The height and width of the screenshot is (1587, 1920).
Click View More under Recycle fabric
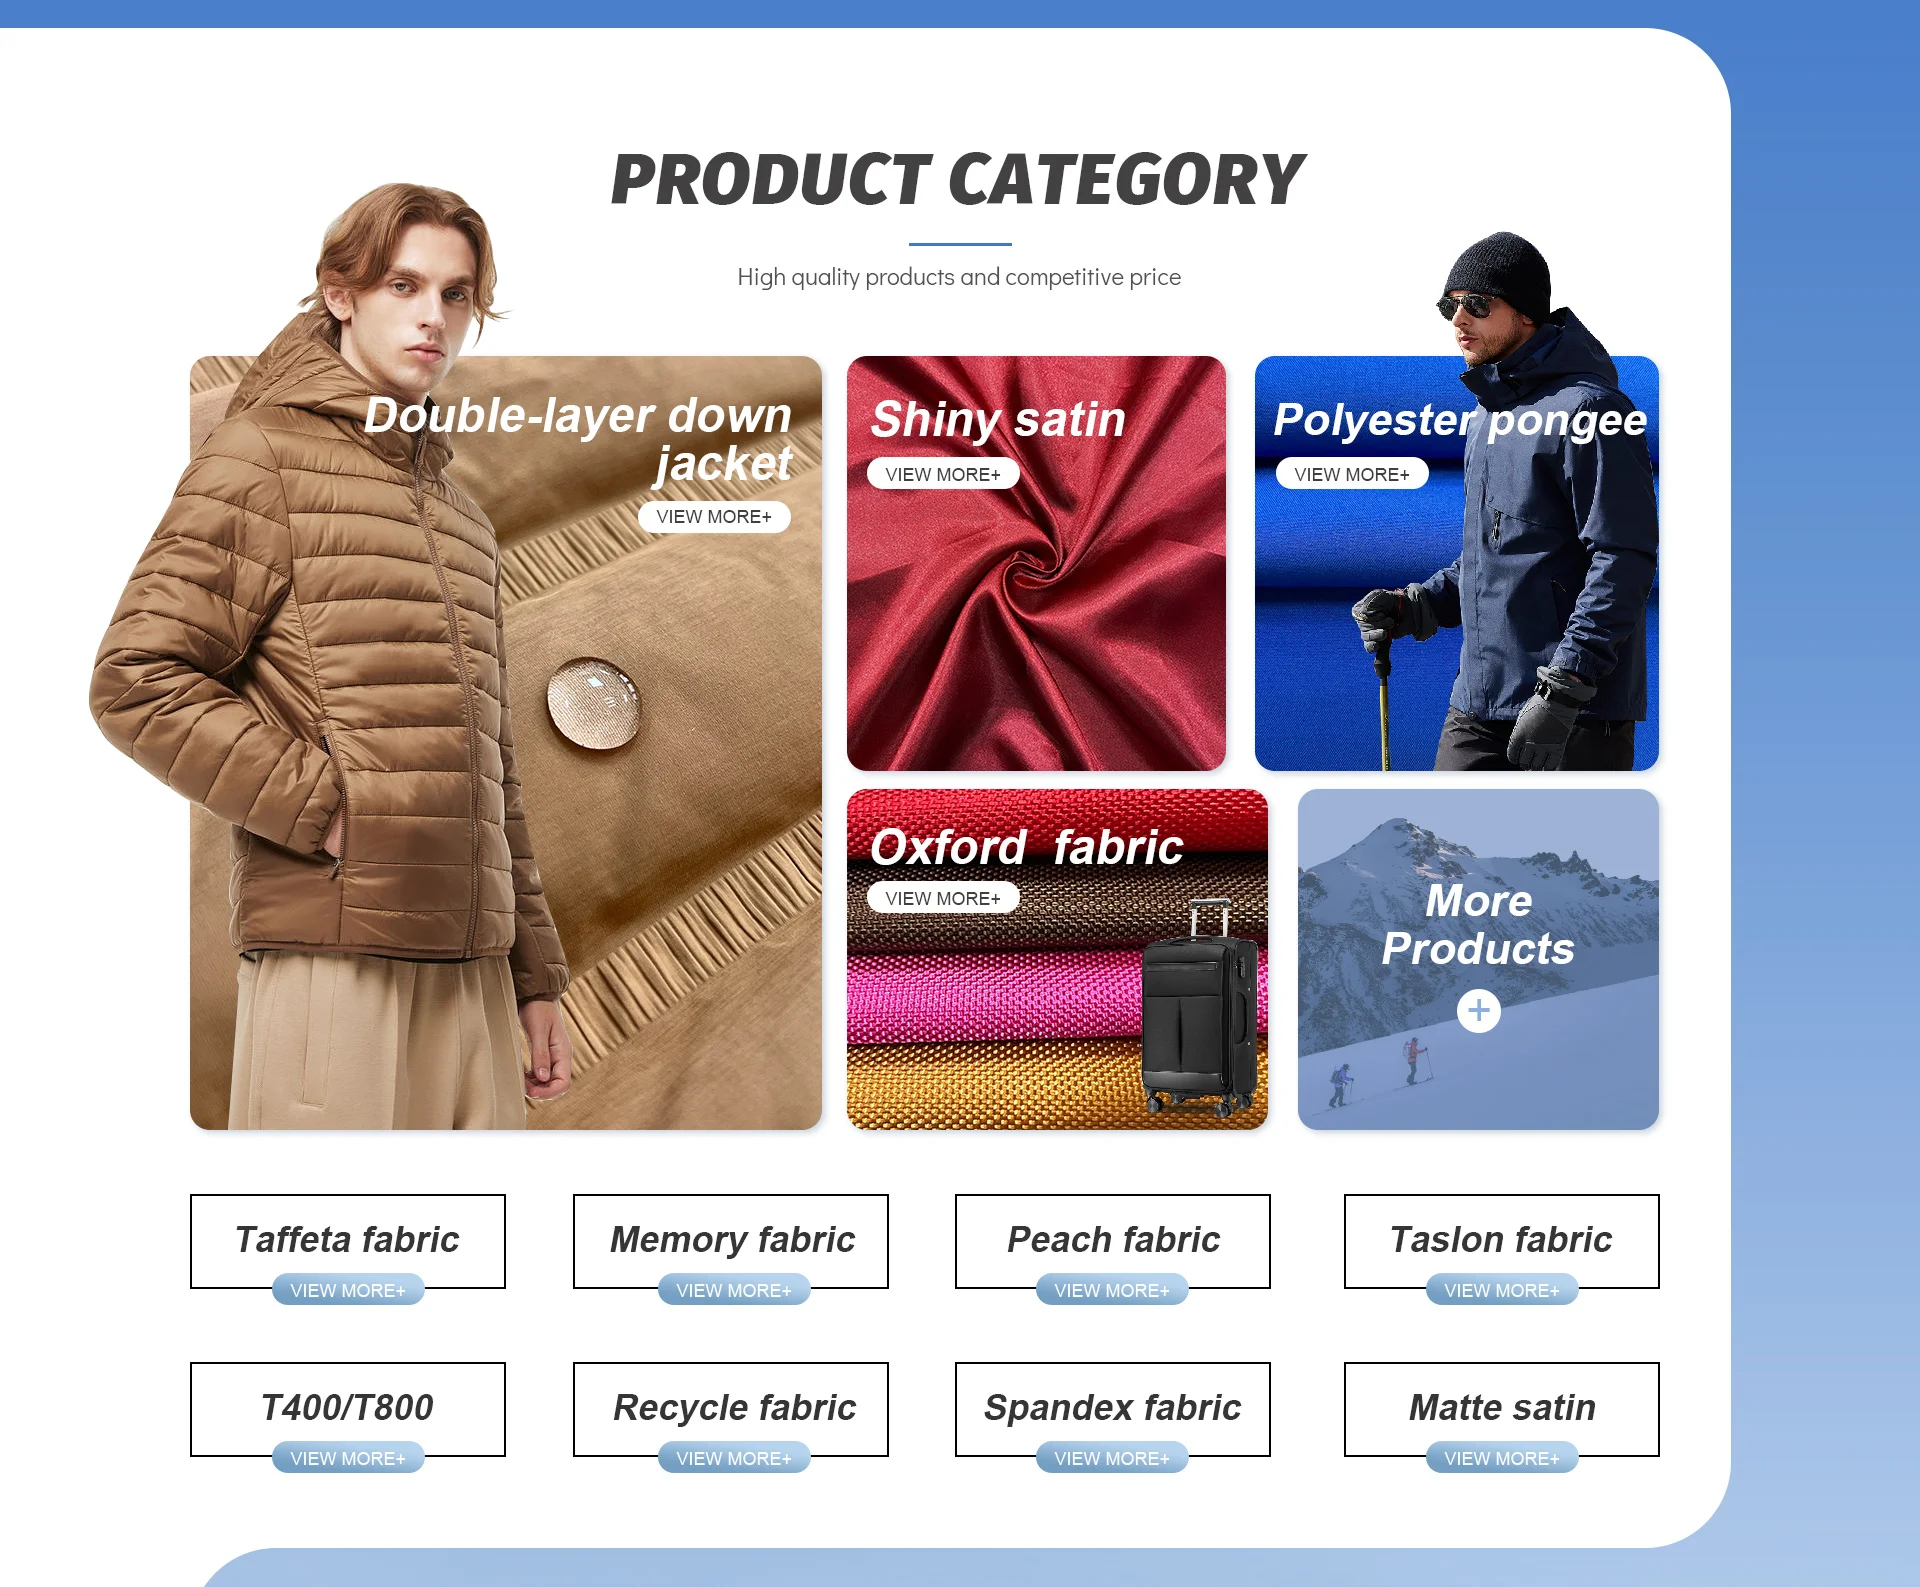click(734, 1458)
